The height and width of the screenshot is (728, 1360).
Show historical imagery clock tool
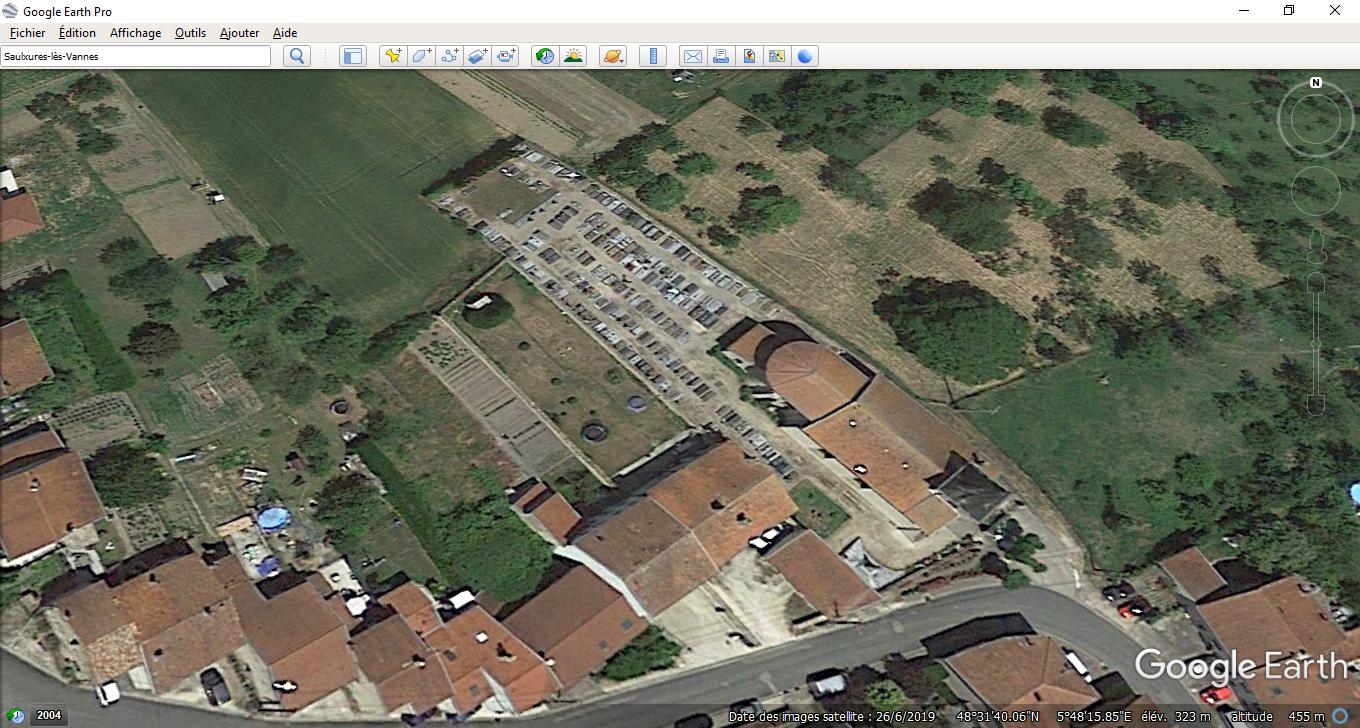(x=545, y=56)
